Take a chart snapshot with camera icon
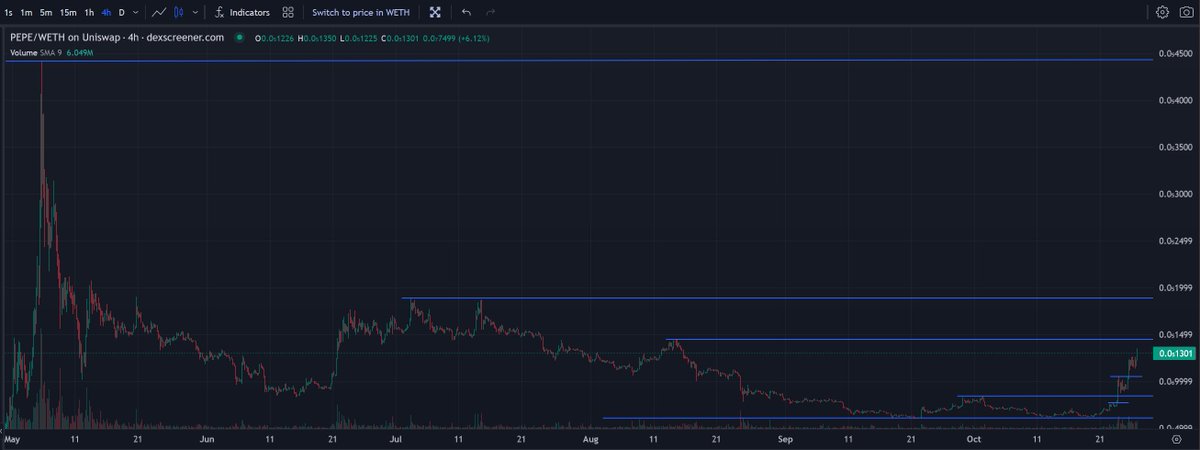1200x450 pixels. click(x=1187, y=12)
